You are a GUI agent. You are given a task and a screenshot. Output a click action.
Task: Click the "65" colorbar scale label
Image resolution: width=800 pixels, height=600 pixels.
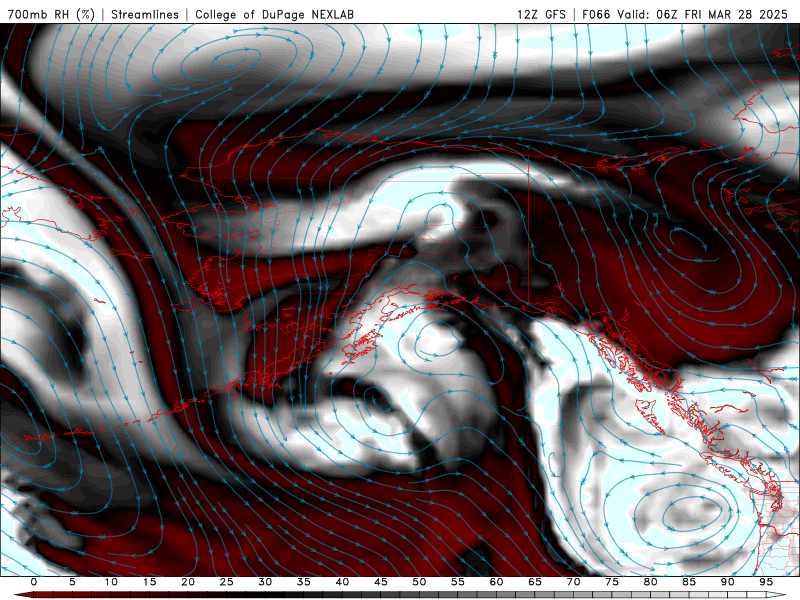535,582
